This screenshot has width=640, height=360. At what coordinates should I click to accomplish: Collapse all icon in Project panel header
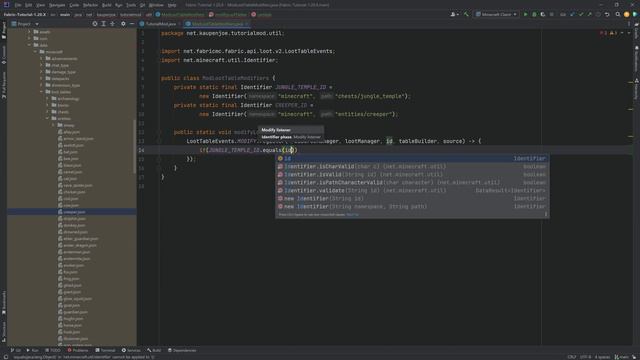[x=113, y=24]
